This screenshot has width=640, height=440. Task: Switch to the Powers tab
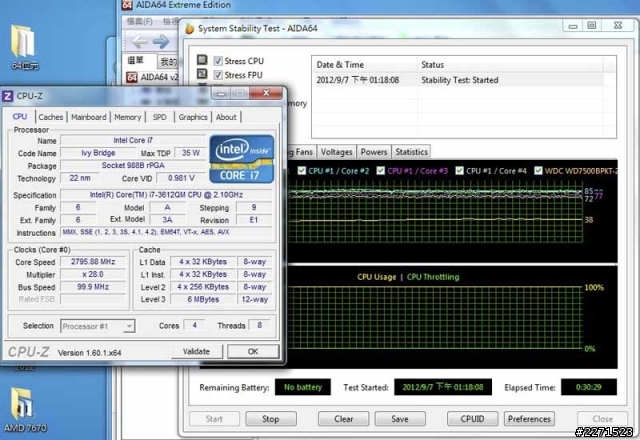point(374,152)
